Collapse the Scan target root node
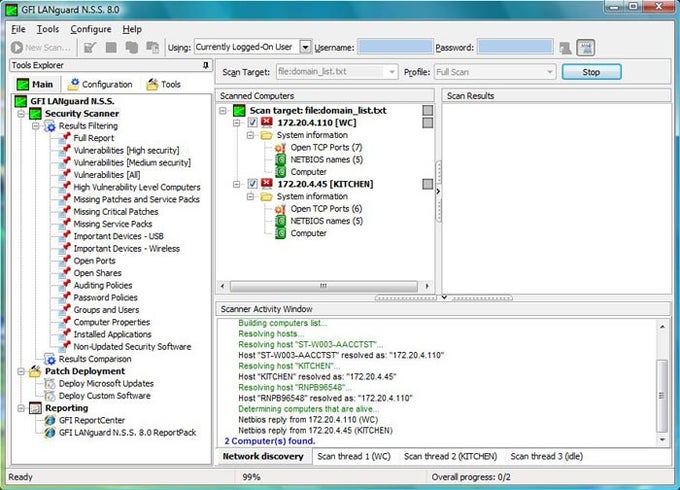This screenshot has height=490, width=680. [x=223, y=111]
